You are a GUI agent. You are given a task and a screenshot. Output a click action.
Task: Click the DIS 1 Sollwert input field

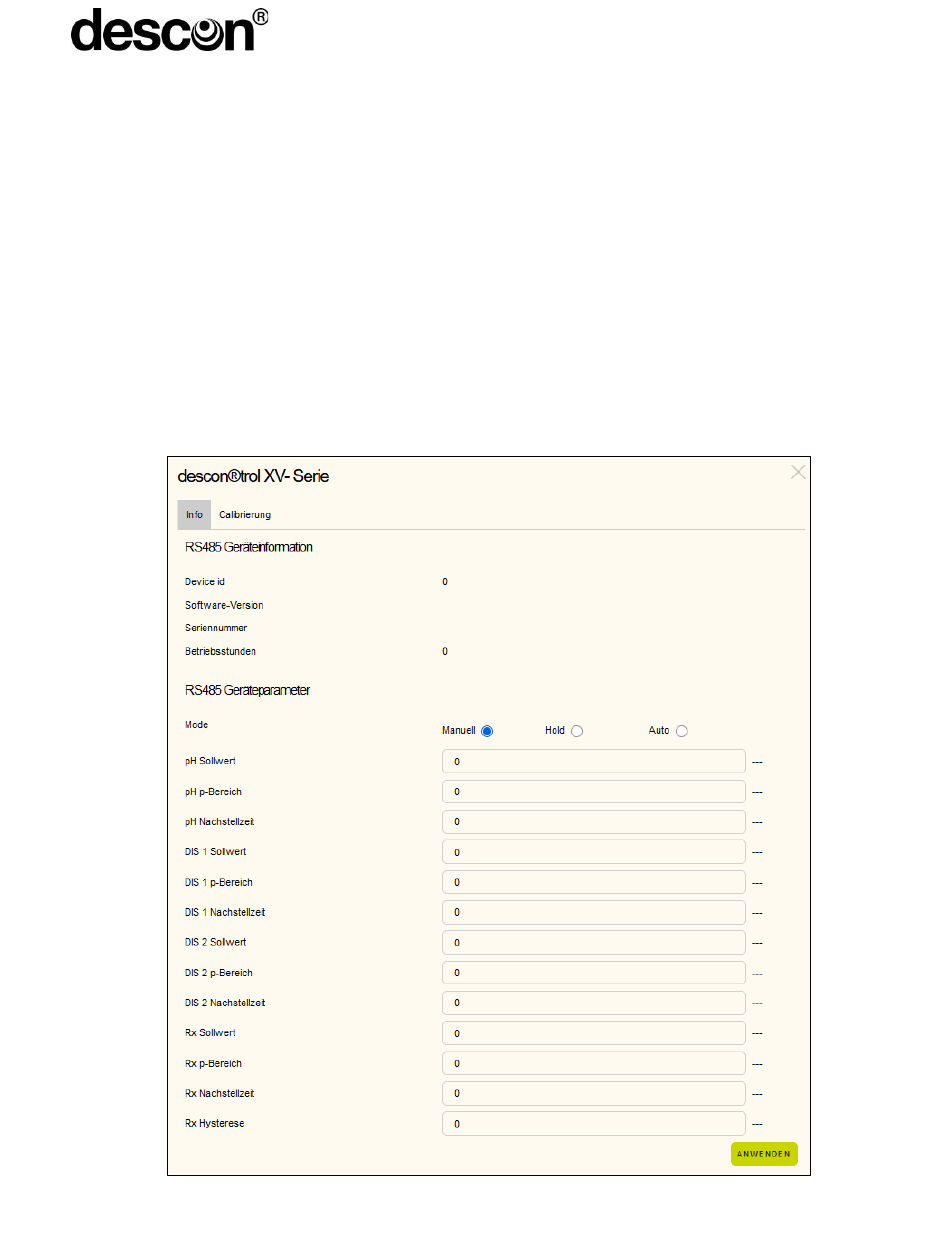594,852
